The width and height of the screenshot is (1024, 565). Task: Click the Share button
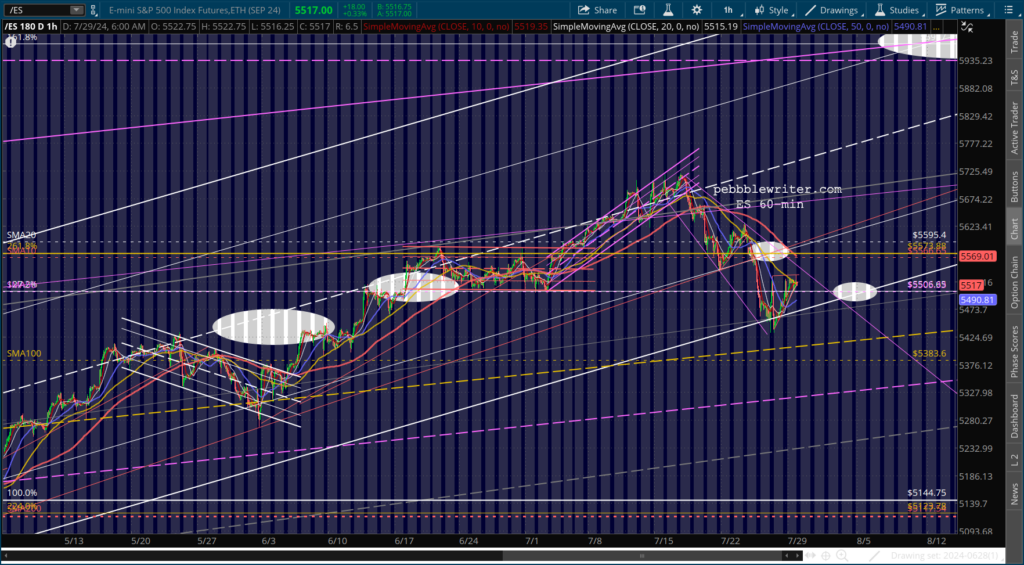pos(598,10)
